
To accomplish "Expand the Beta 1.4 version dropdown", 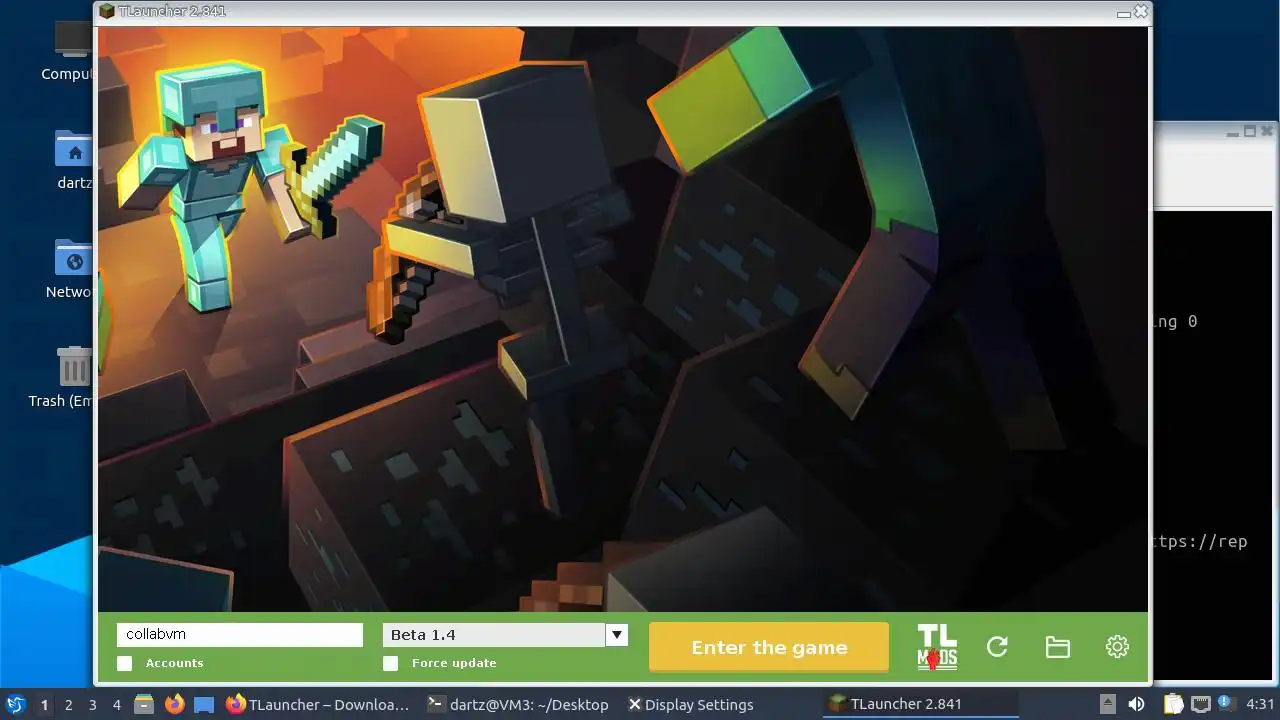I will pos(617,634).
